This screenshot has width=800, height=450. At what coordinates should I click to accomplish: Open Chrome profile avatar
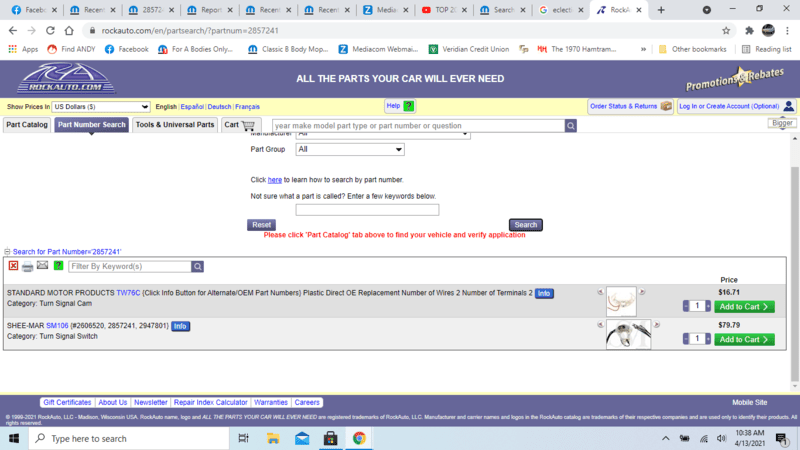point(768,31)
